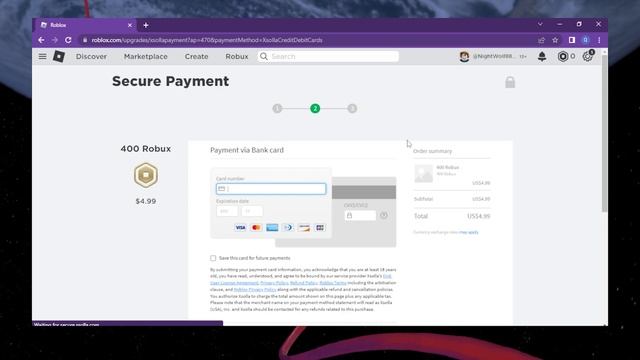Open the currency exchange 'may apply' link
This screenshot has width=640, height=360.
click(469, 232)
